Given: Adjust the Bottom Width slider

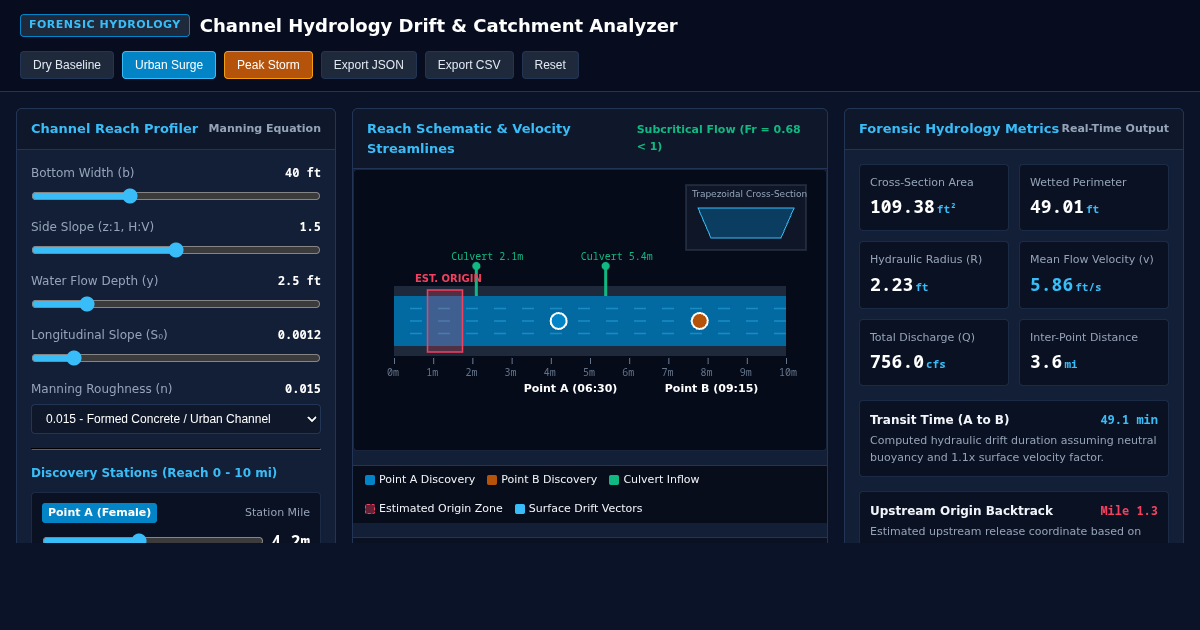Looking at the screenshot, I should 176,196.
